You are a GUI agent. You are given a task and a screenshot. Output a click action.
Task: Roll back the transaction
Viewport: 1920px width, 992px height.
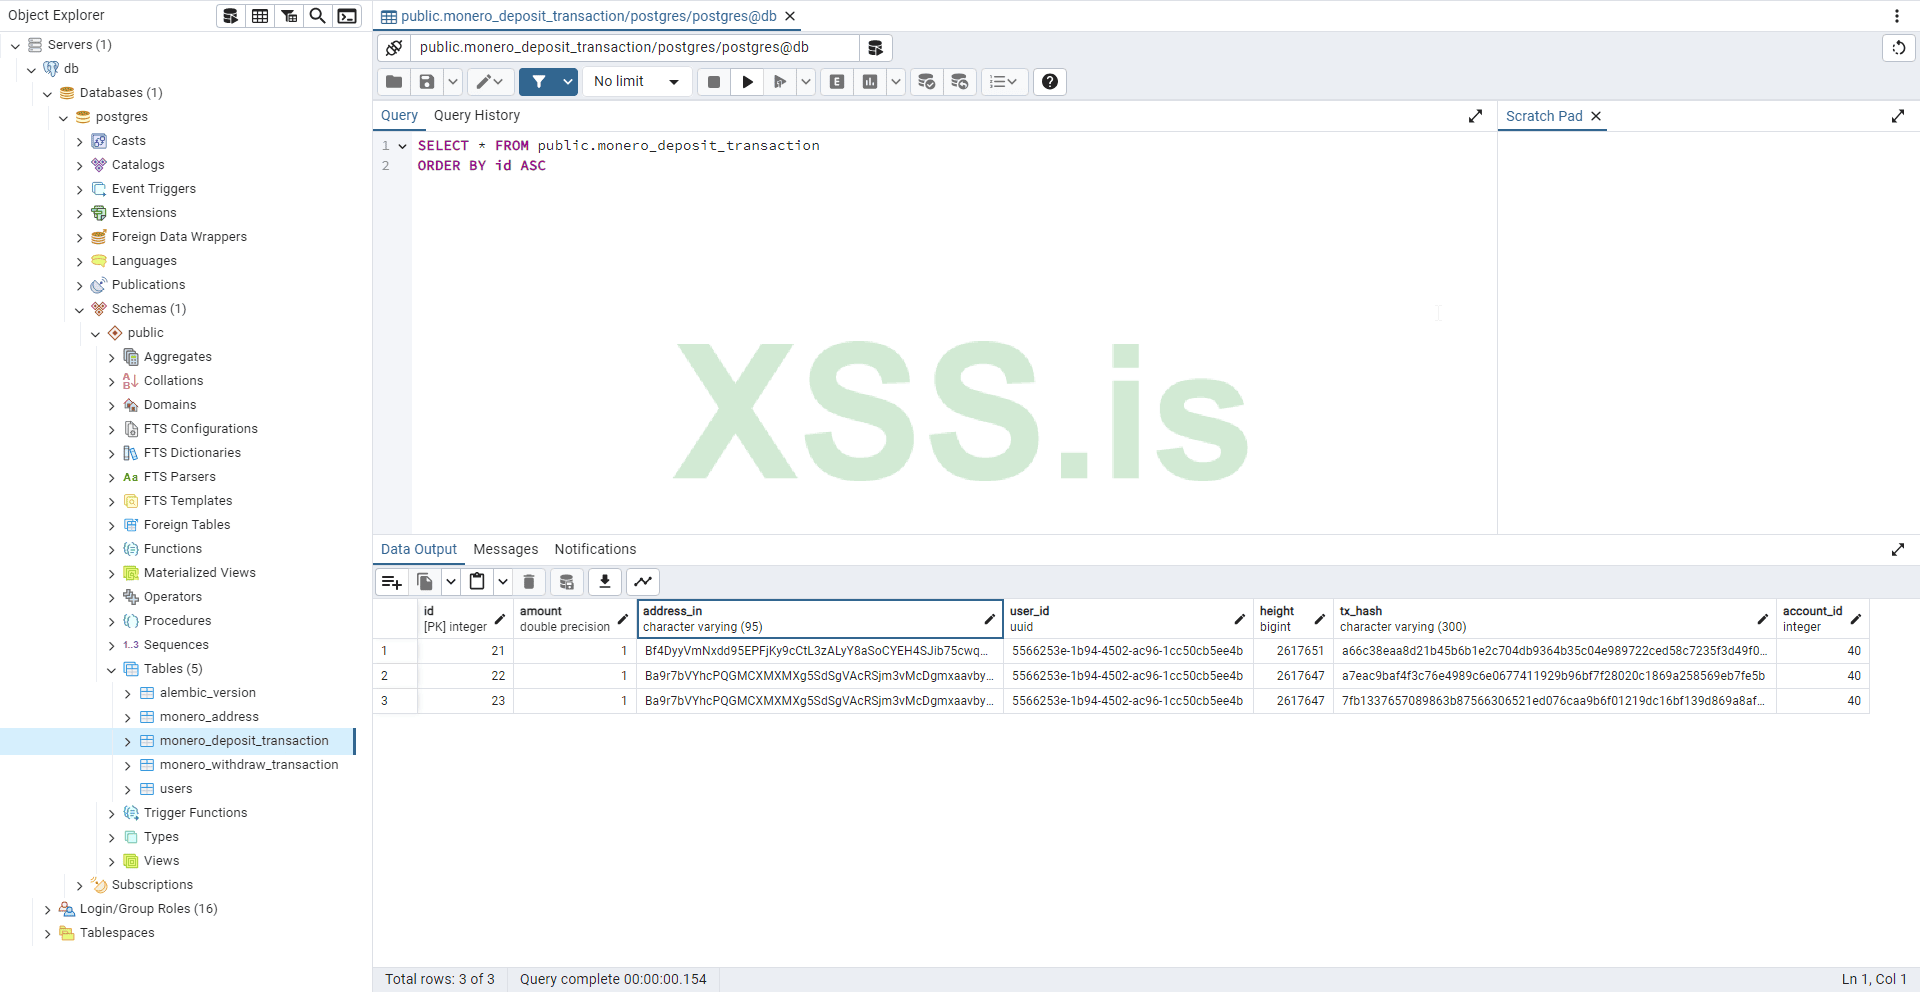(x=960, y=82)
